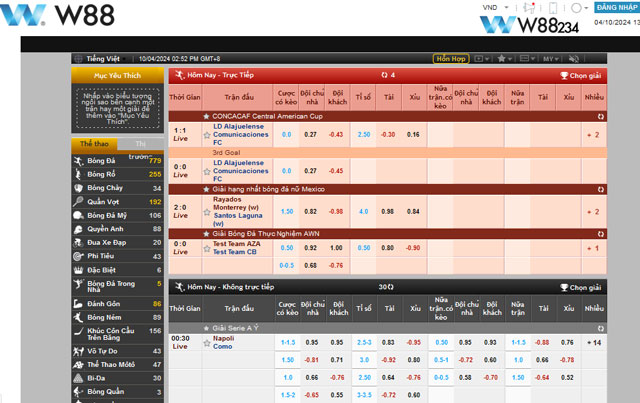The width and height of the screenshot is (640, 403).
Task: Open the plus-box display dropdown in toolbar
Action: click(x=482, y=59)
